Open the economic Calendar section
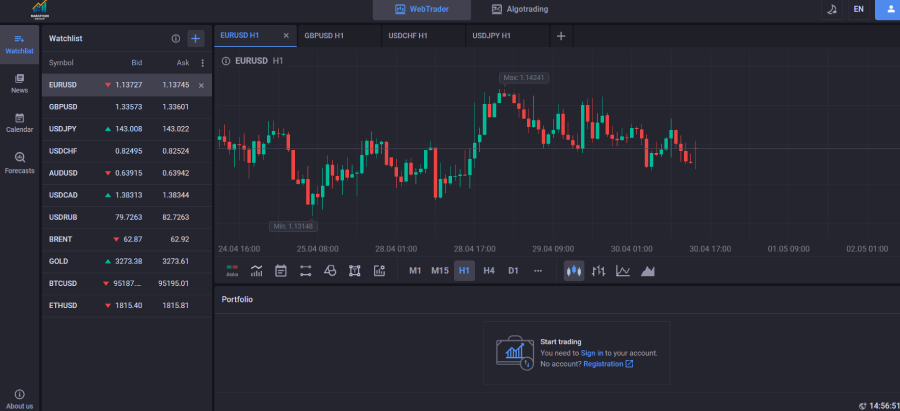 [x=20, y=123]
